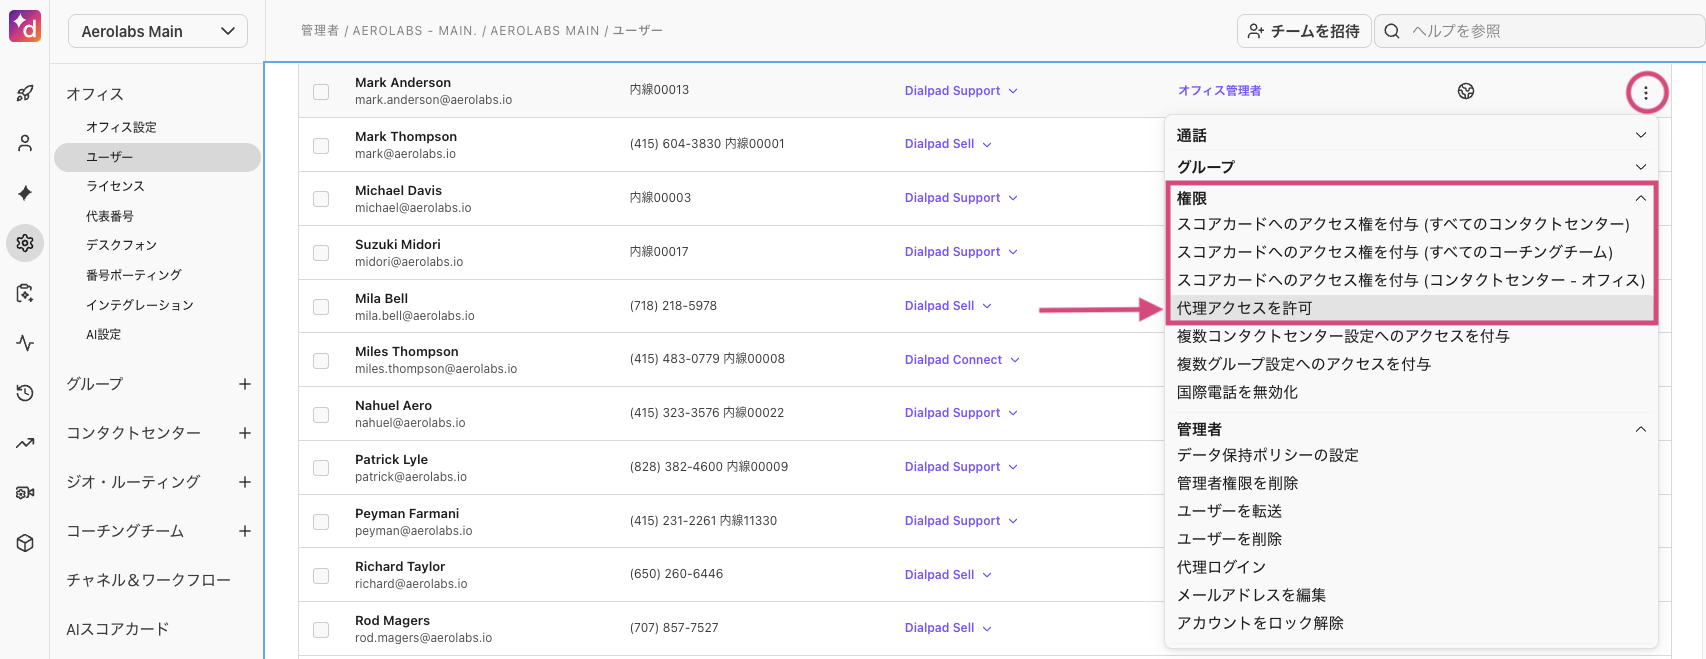
Task: Click AEROLABS MAIN breadcrumb
Action: (545, 31)
